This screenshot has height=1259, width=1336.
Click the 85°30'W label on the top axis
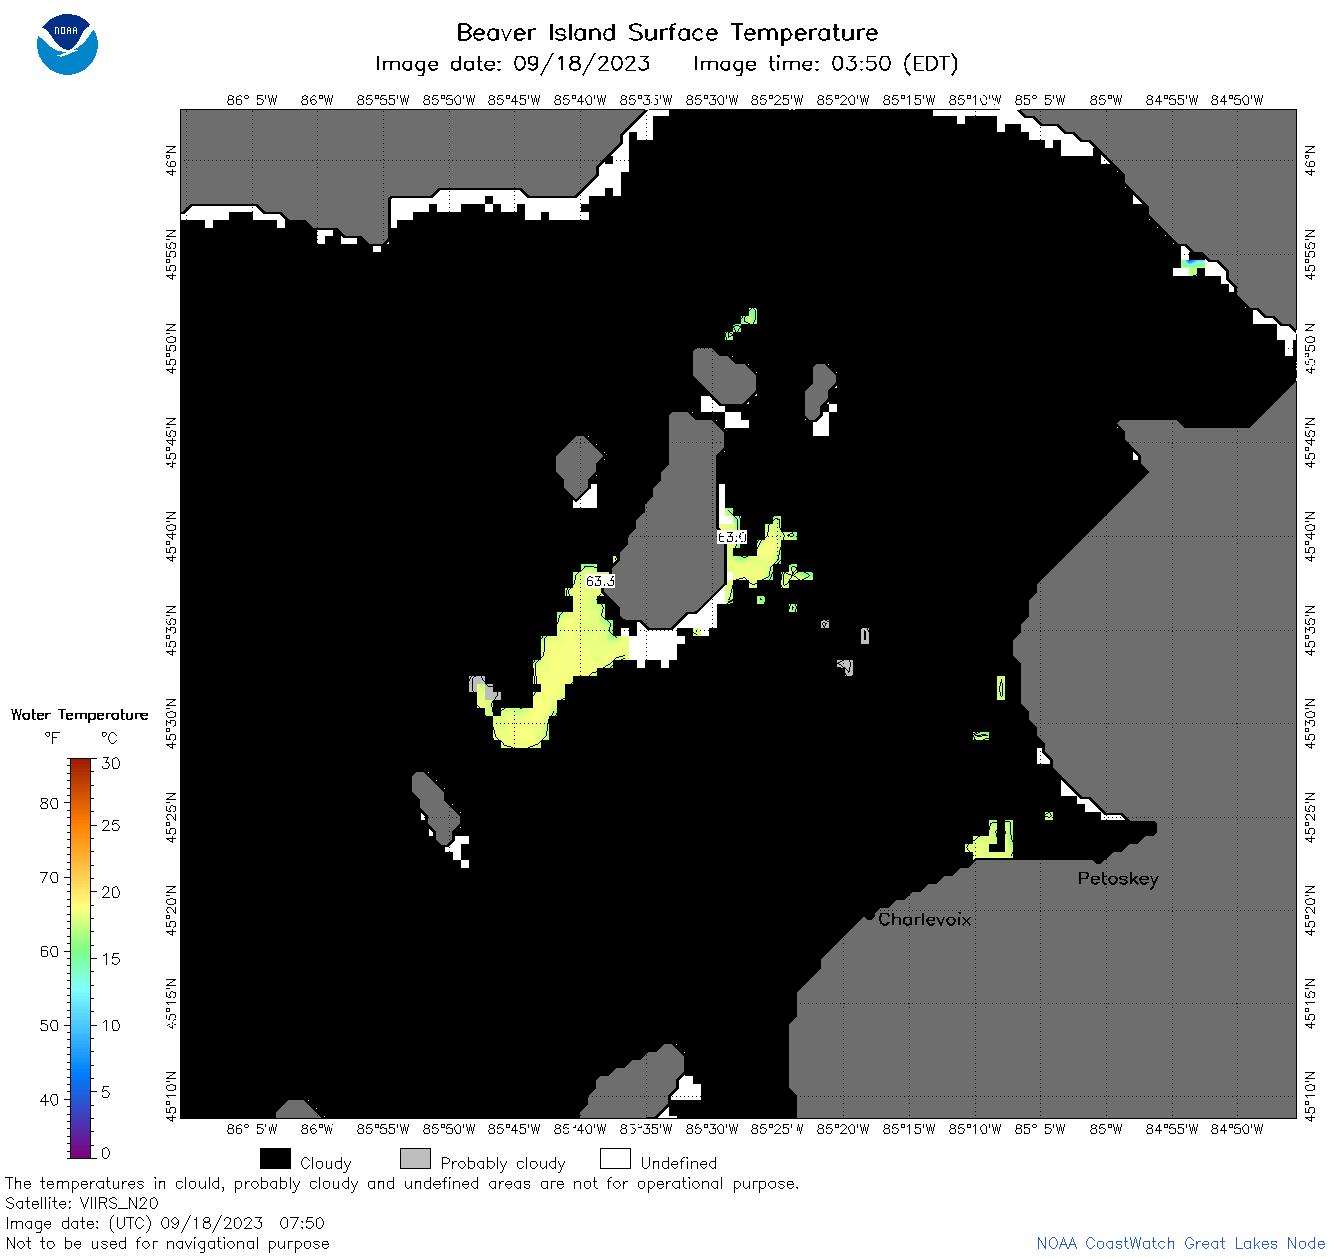coord(712,100)
